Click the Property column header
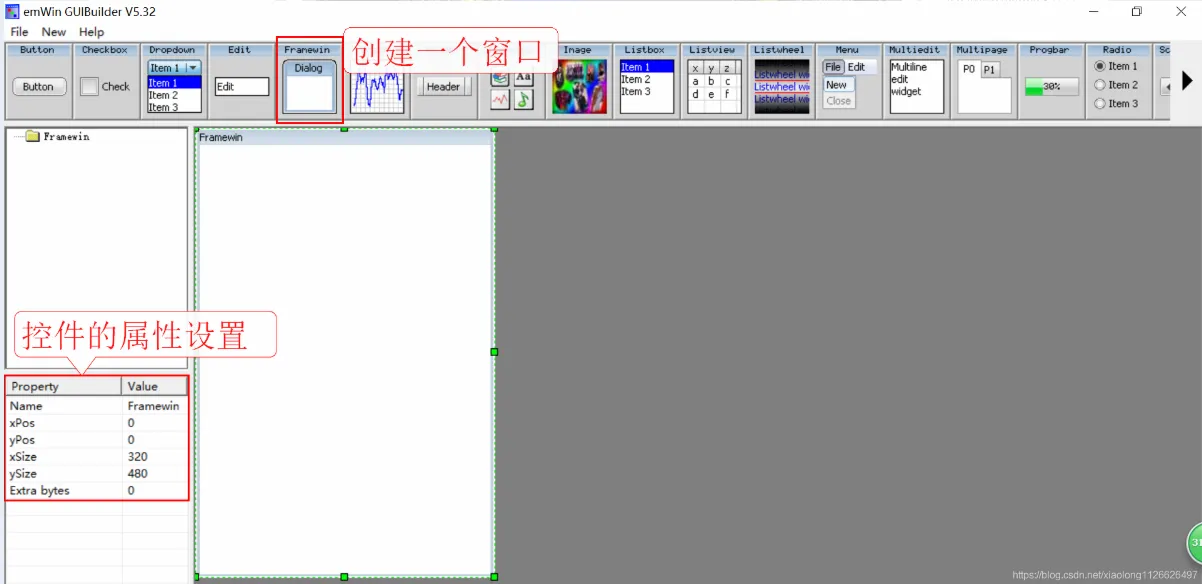 tap(64, 386)
